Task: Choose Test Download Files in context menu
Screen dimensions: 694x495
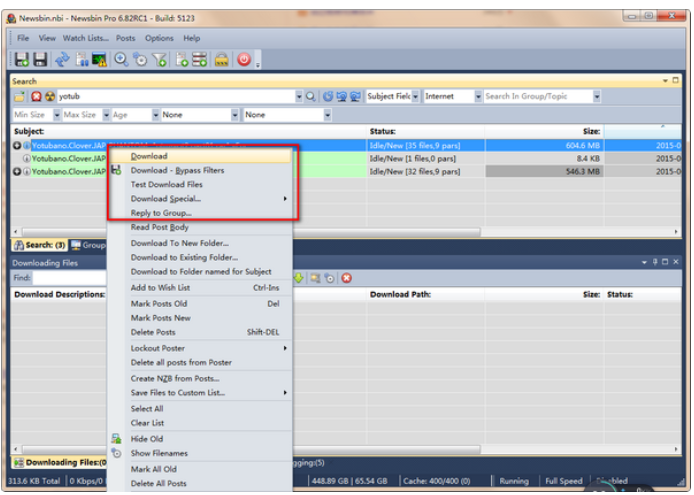Action: point(200,185)
